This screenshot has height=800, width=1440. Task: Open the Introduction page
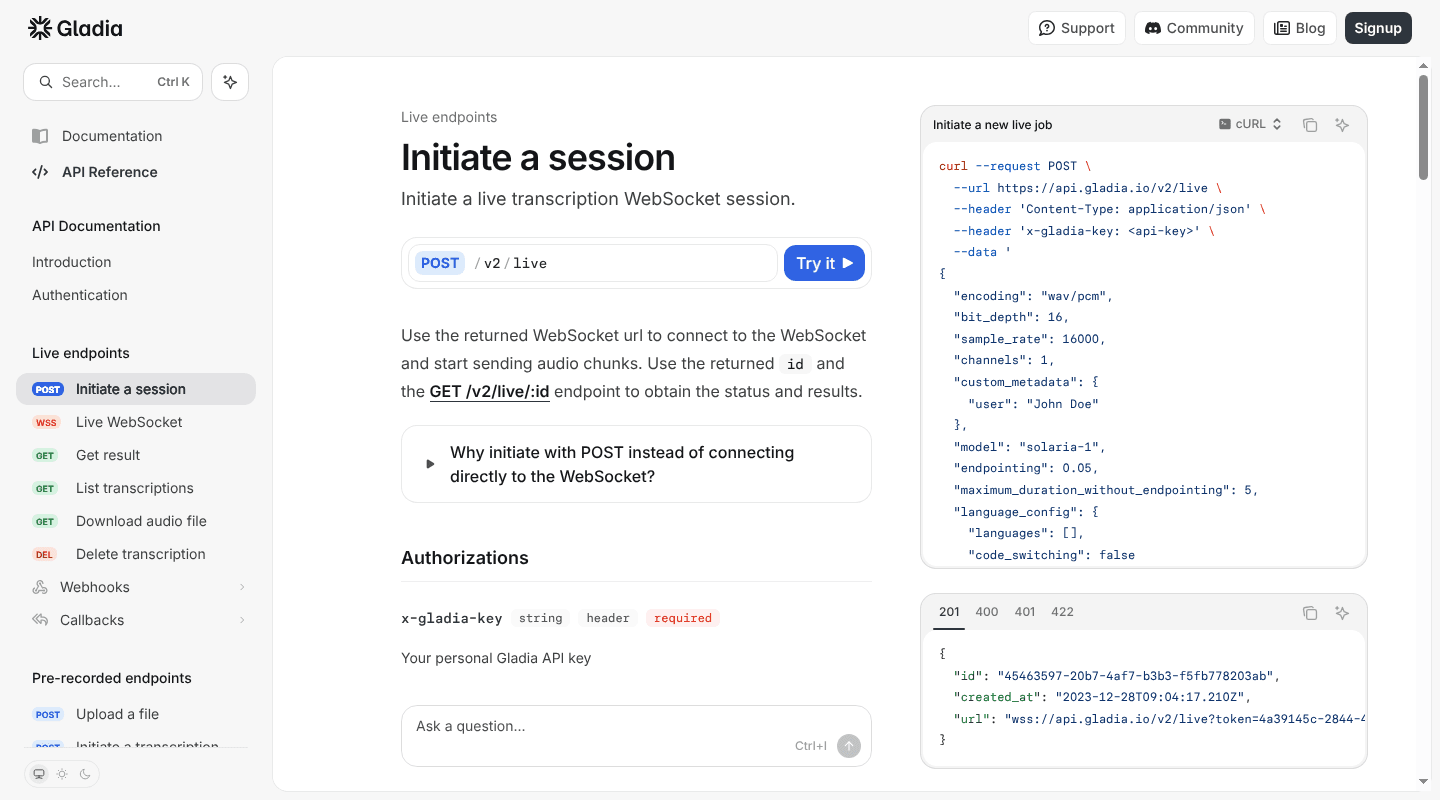(136, 262)
